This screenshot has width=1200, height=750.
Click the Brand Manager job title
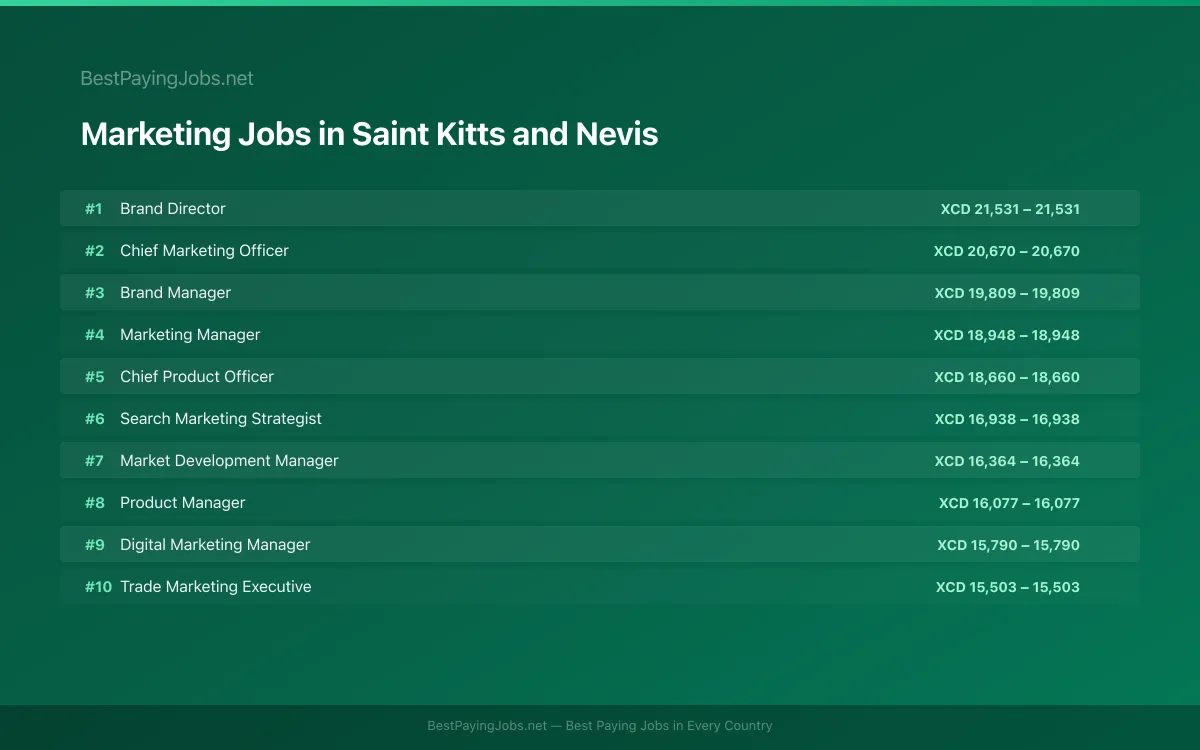pos(175,292)
